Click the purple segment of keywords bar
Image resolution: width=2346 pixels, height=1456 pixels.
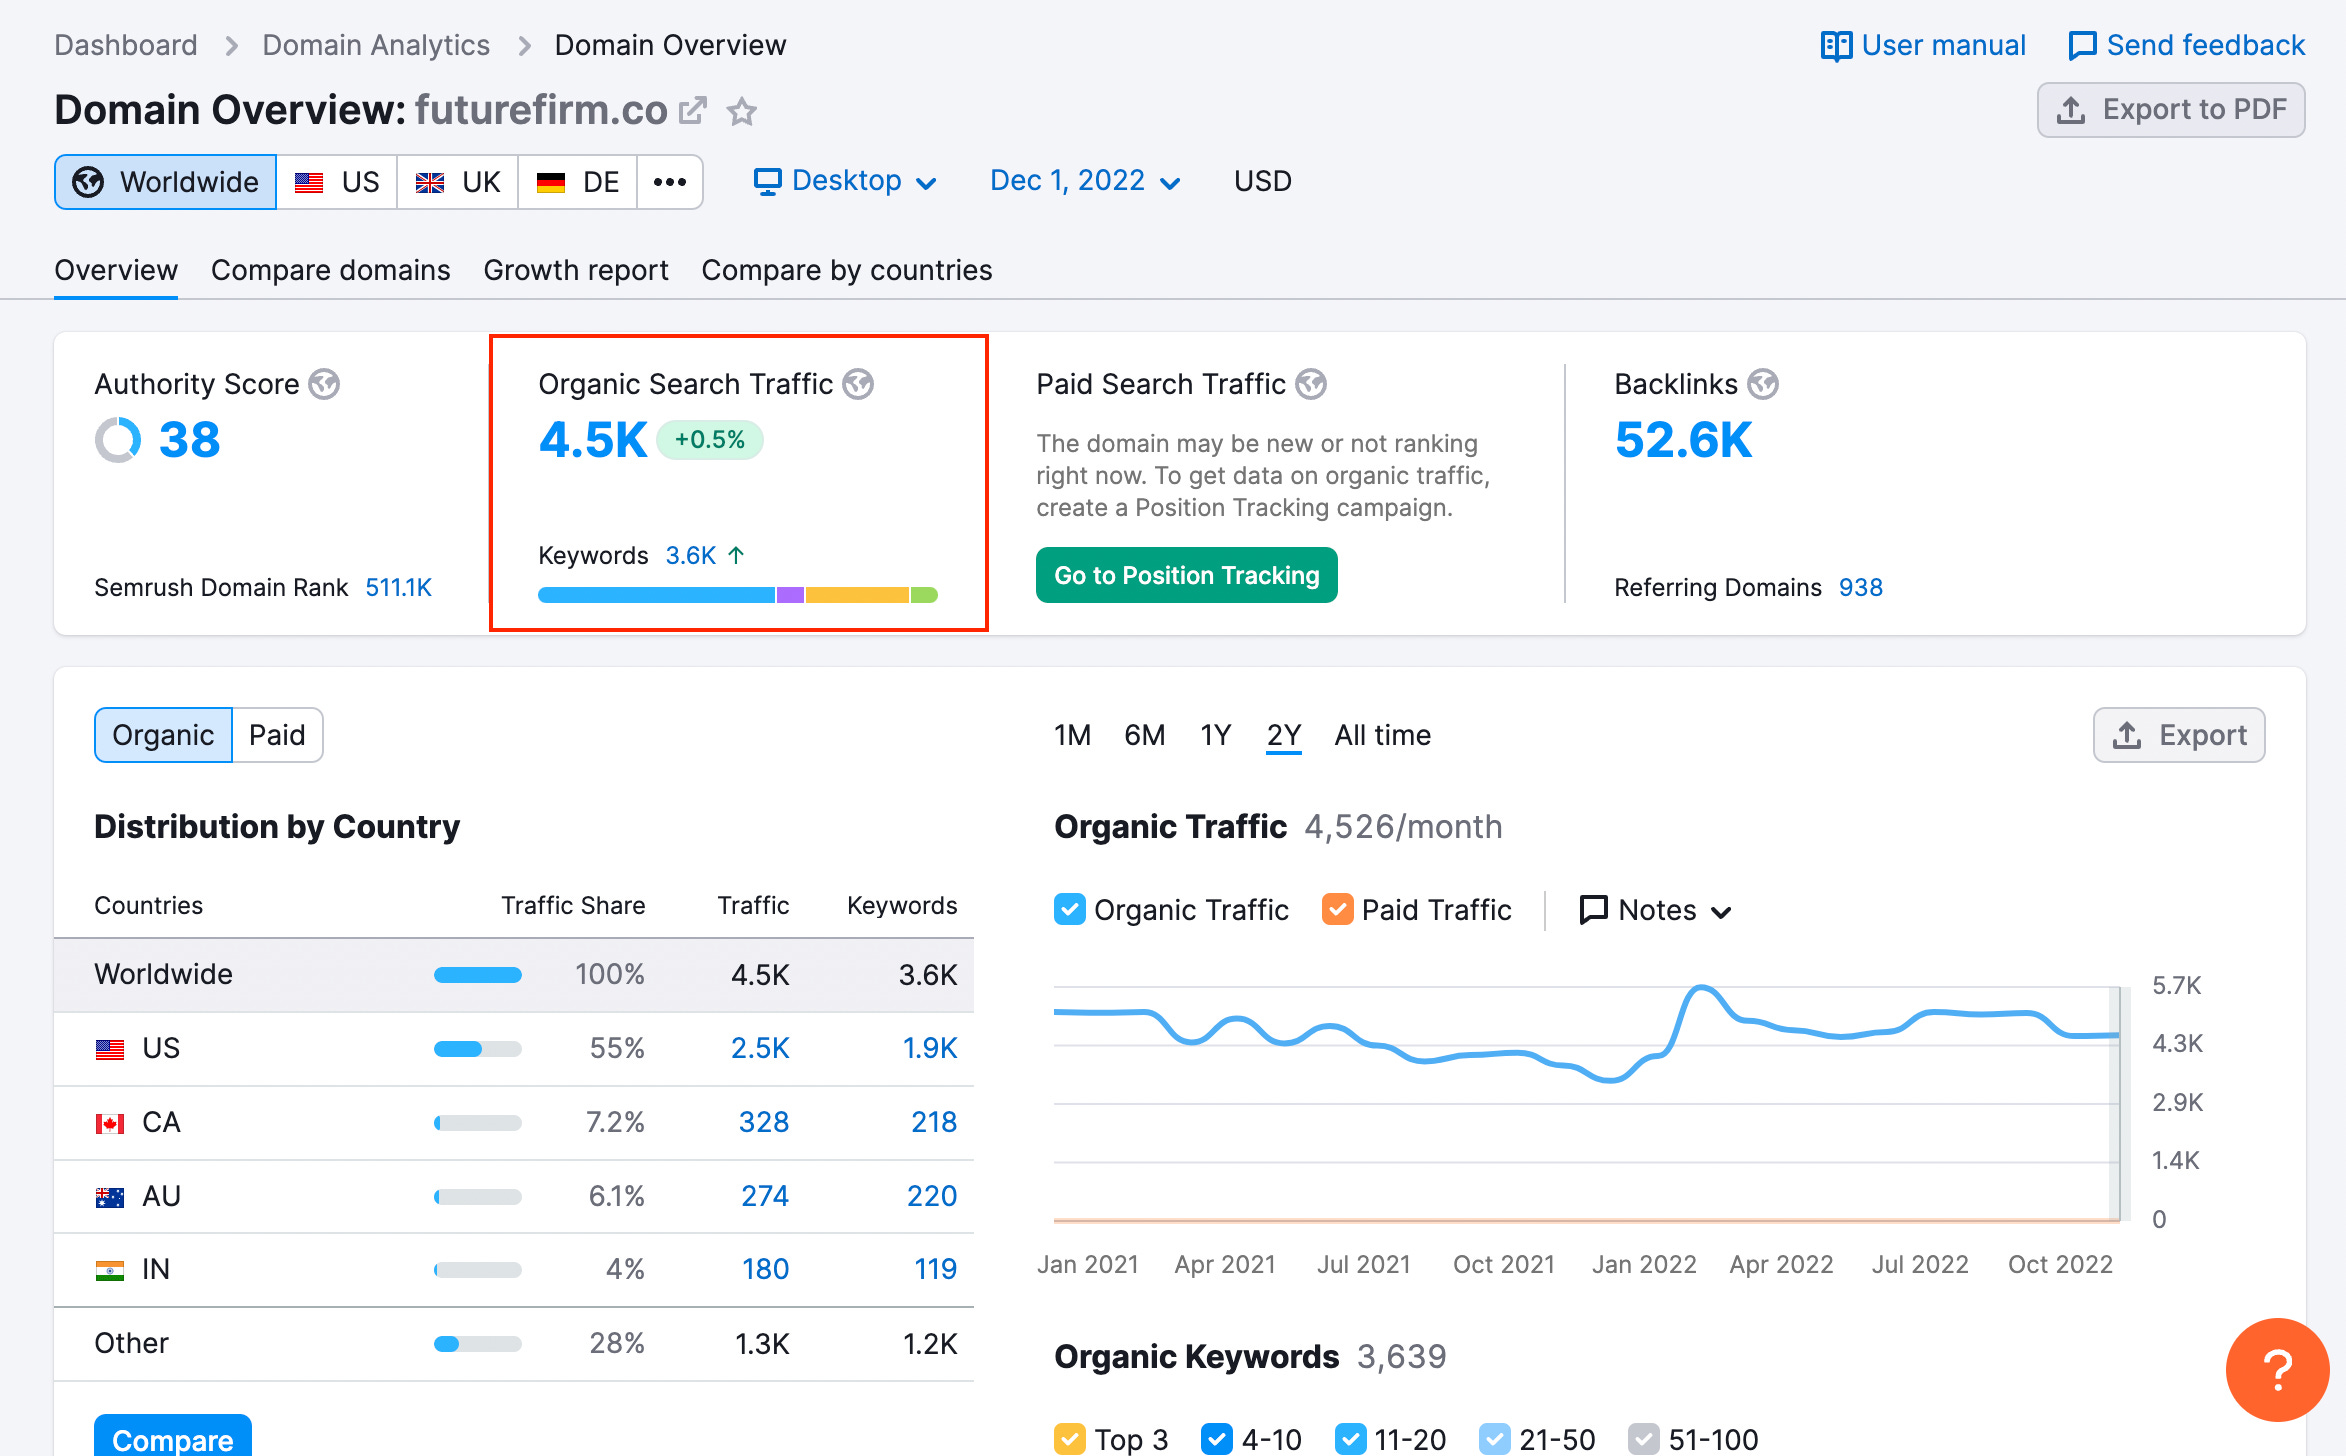tap(791, 595)
